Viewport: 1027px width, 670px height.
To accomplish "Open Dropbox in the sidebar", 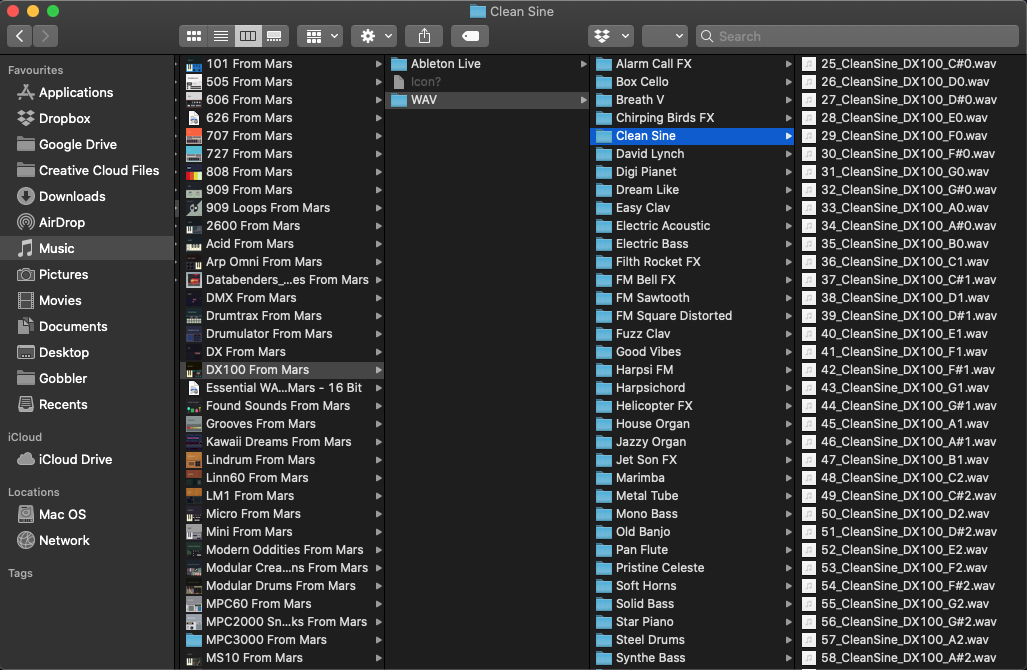I will click(x=88, y=119).
